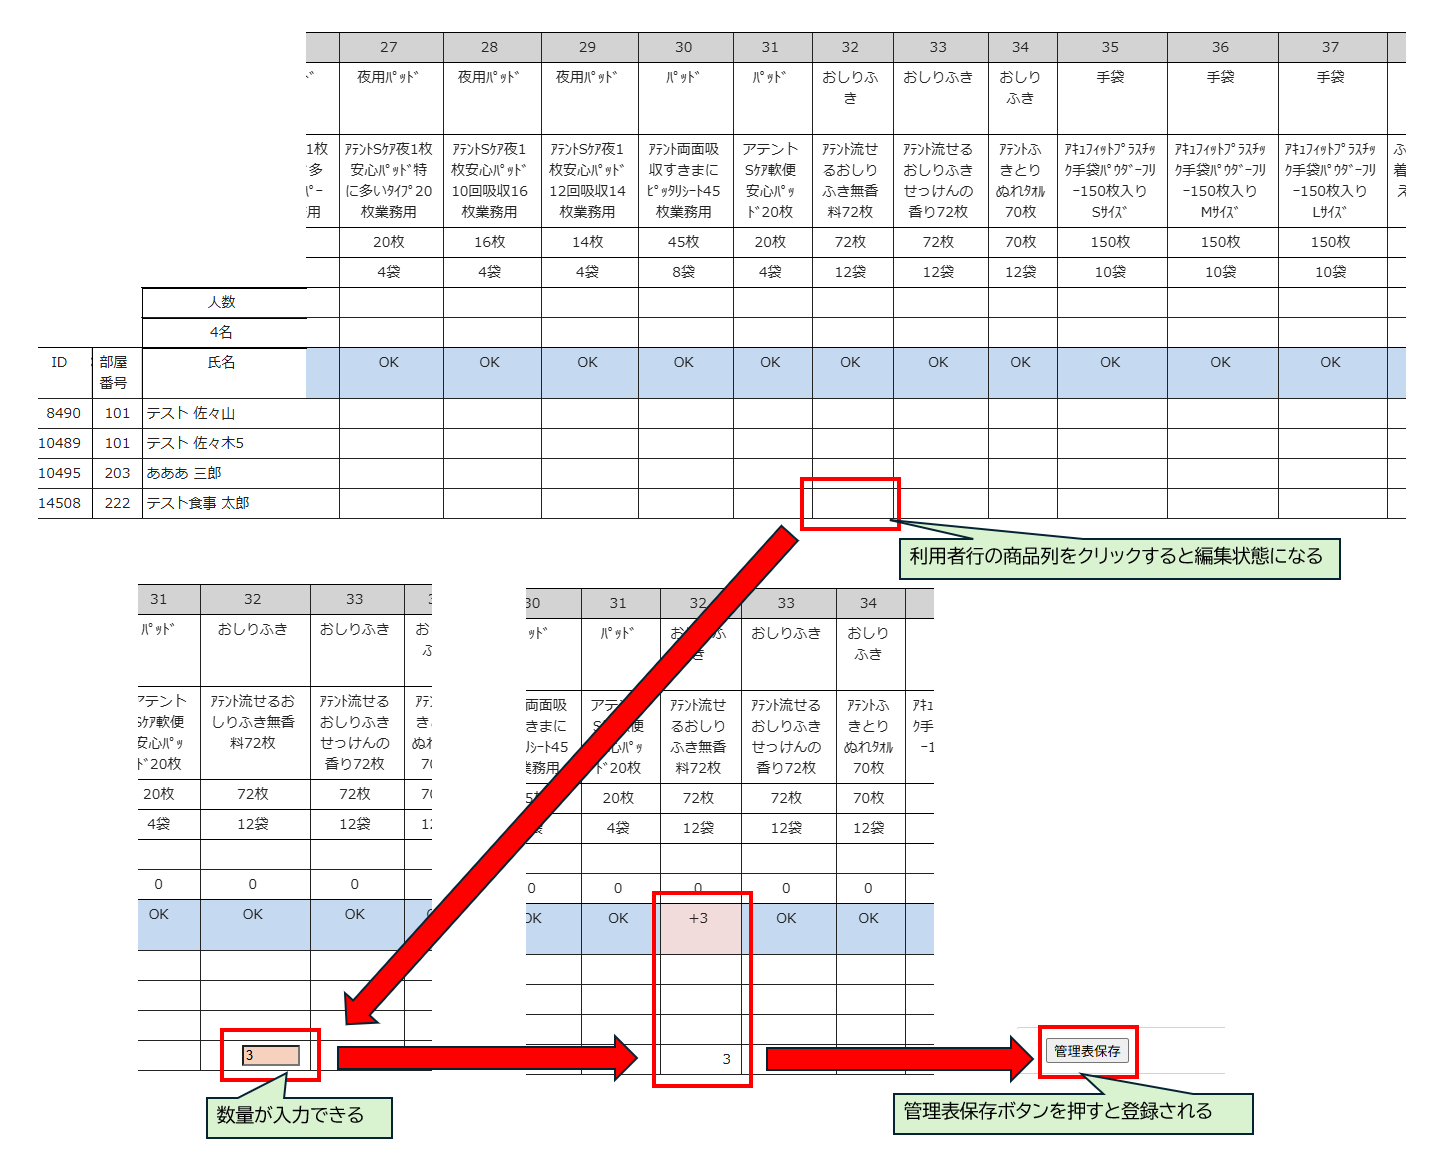1431x1149 pixels.
Task: Click the 8袋 cell under column 30
Action: [x=684, y=272]
